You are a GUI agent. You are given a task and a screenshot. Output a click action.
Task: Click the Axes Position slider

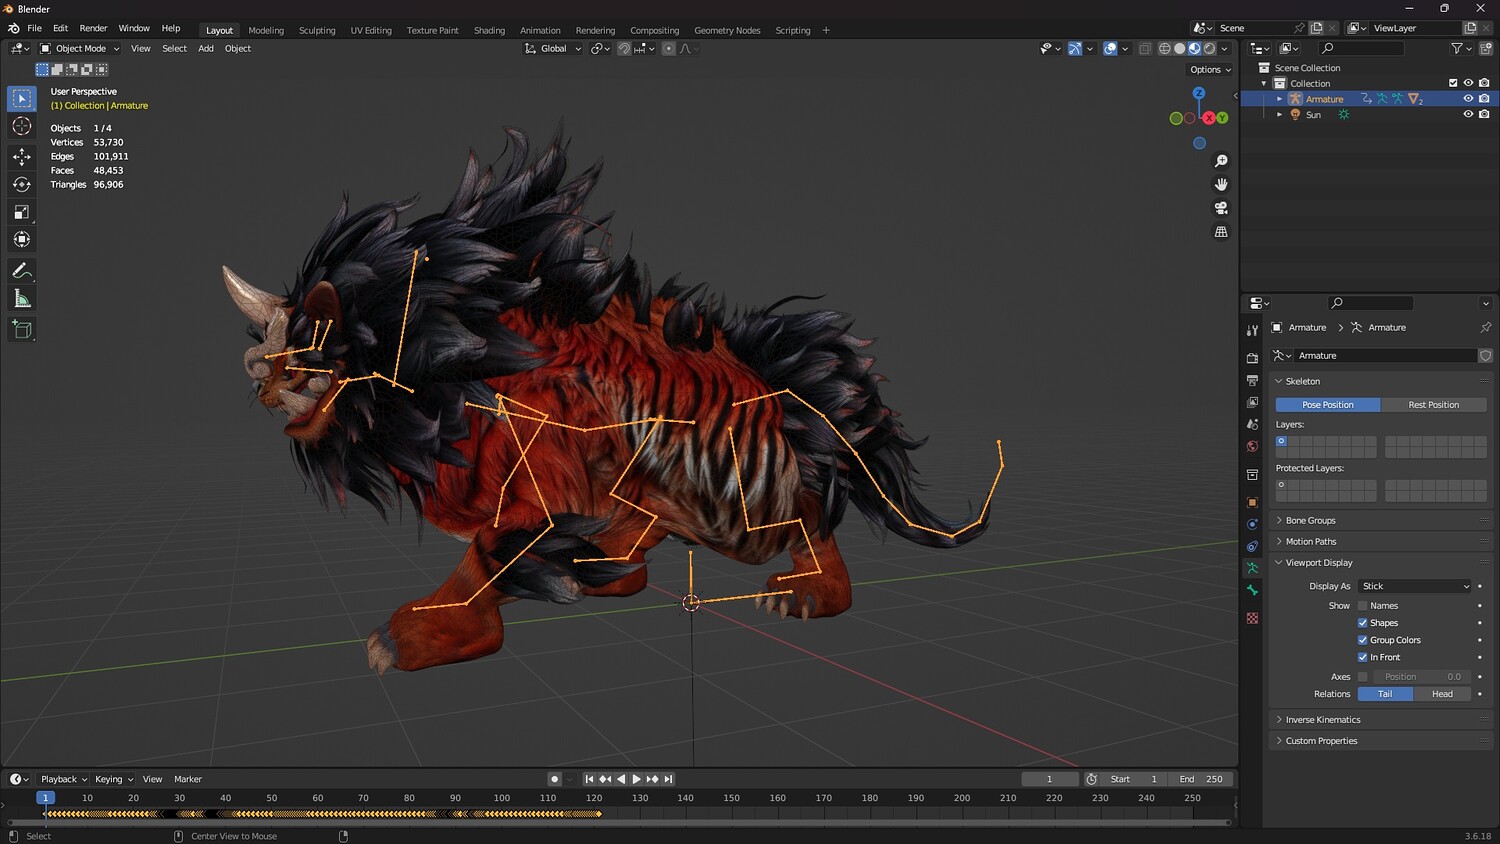pyautogui.click(x=1421, y=677)
